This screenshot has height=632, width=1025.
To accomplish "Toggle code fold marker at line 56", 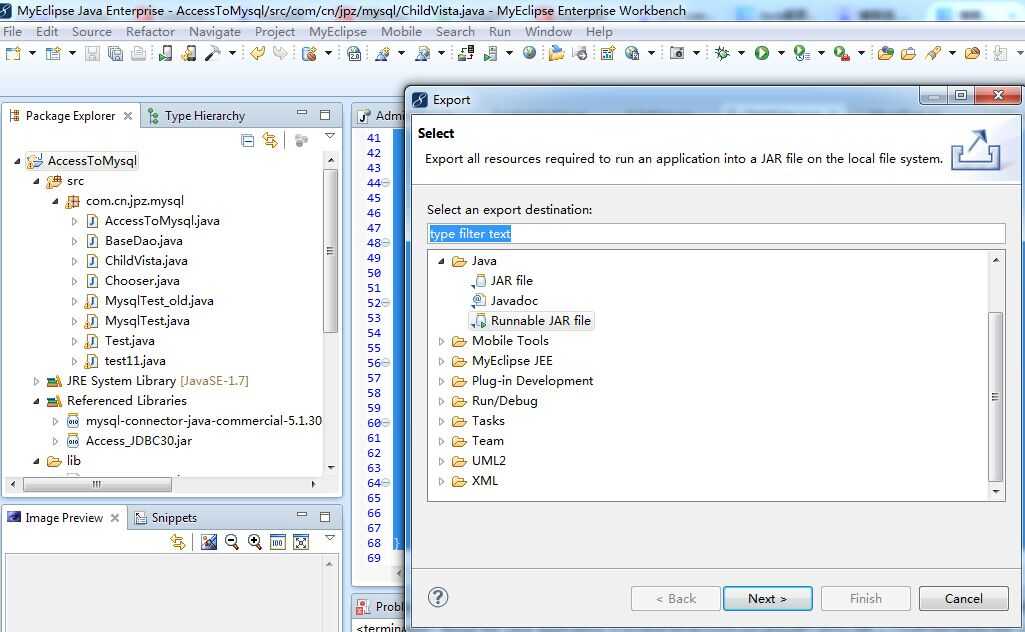I will click(x=386, y=363).
